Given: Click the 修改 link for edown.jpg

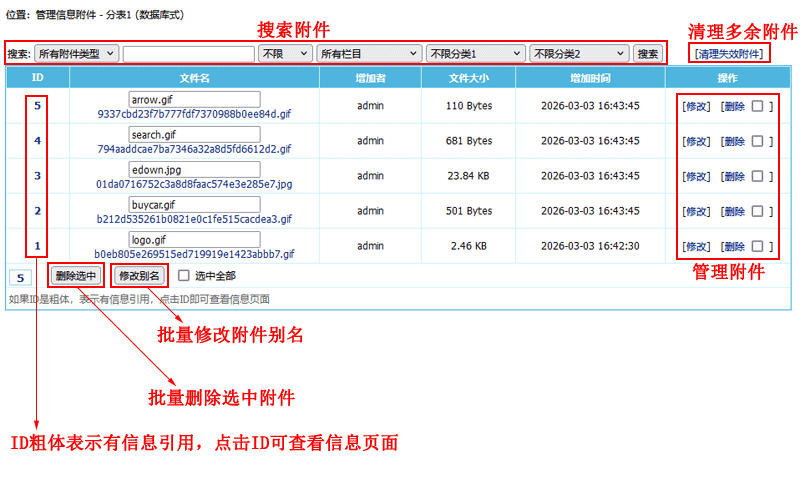Looking at the screenshot, I should click(x=695, y=176).
